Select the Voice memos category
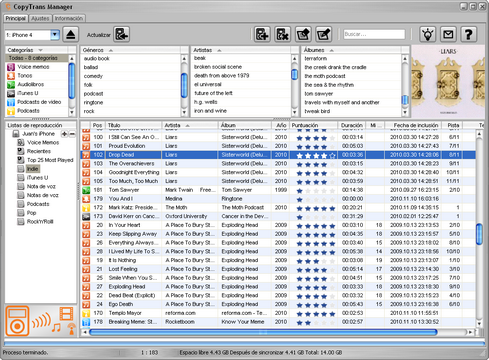489x360 pixels. (33, 67)
